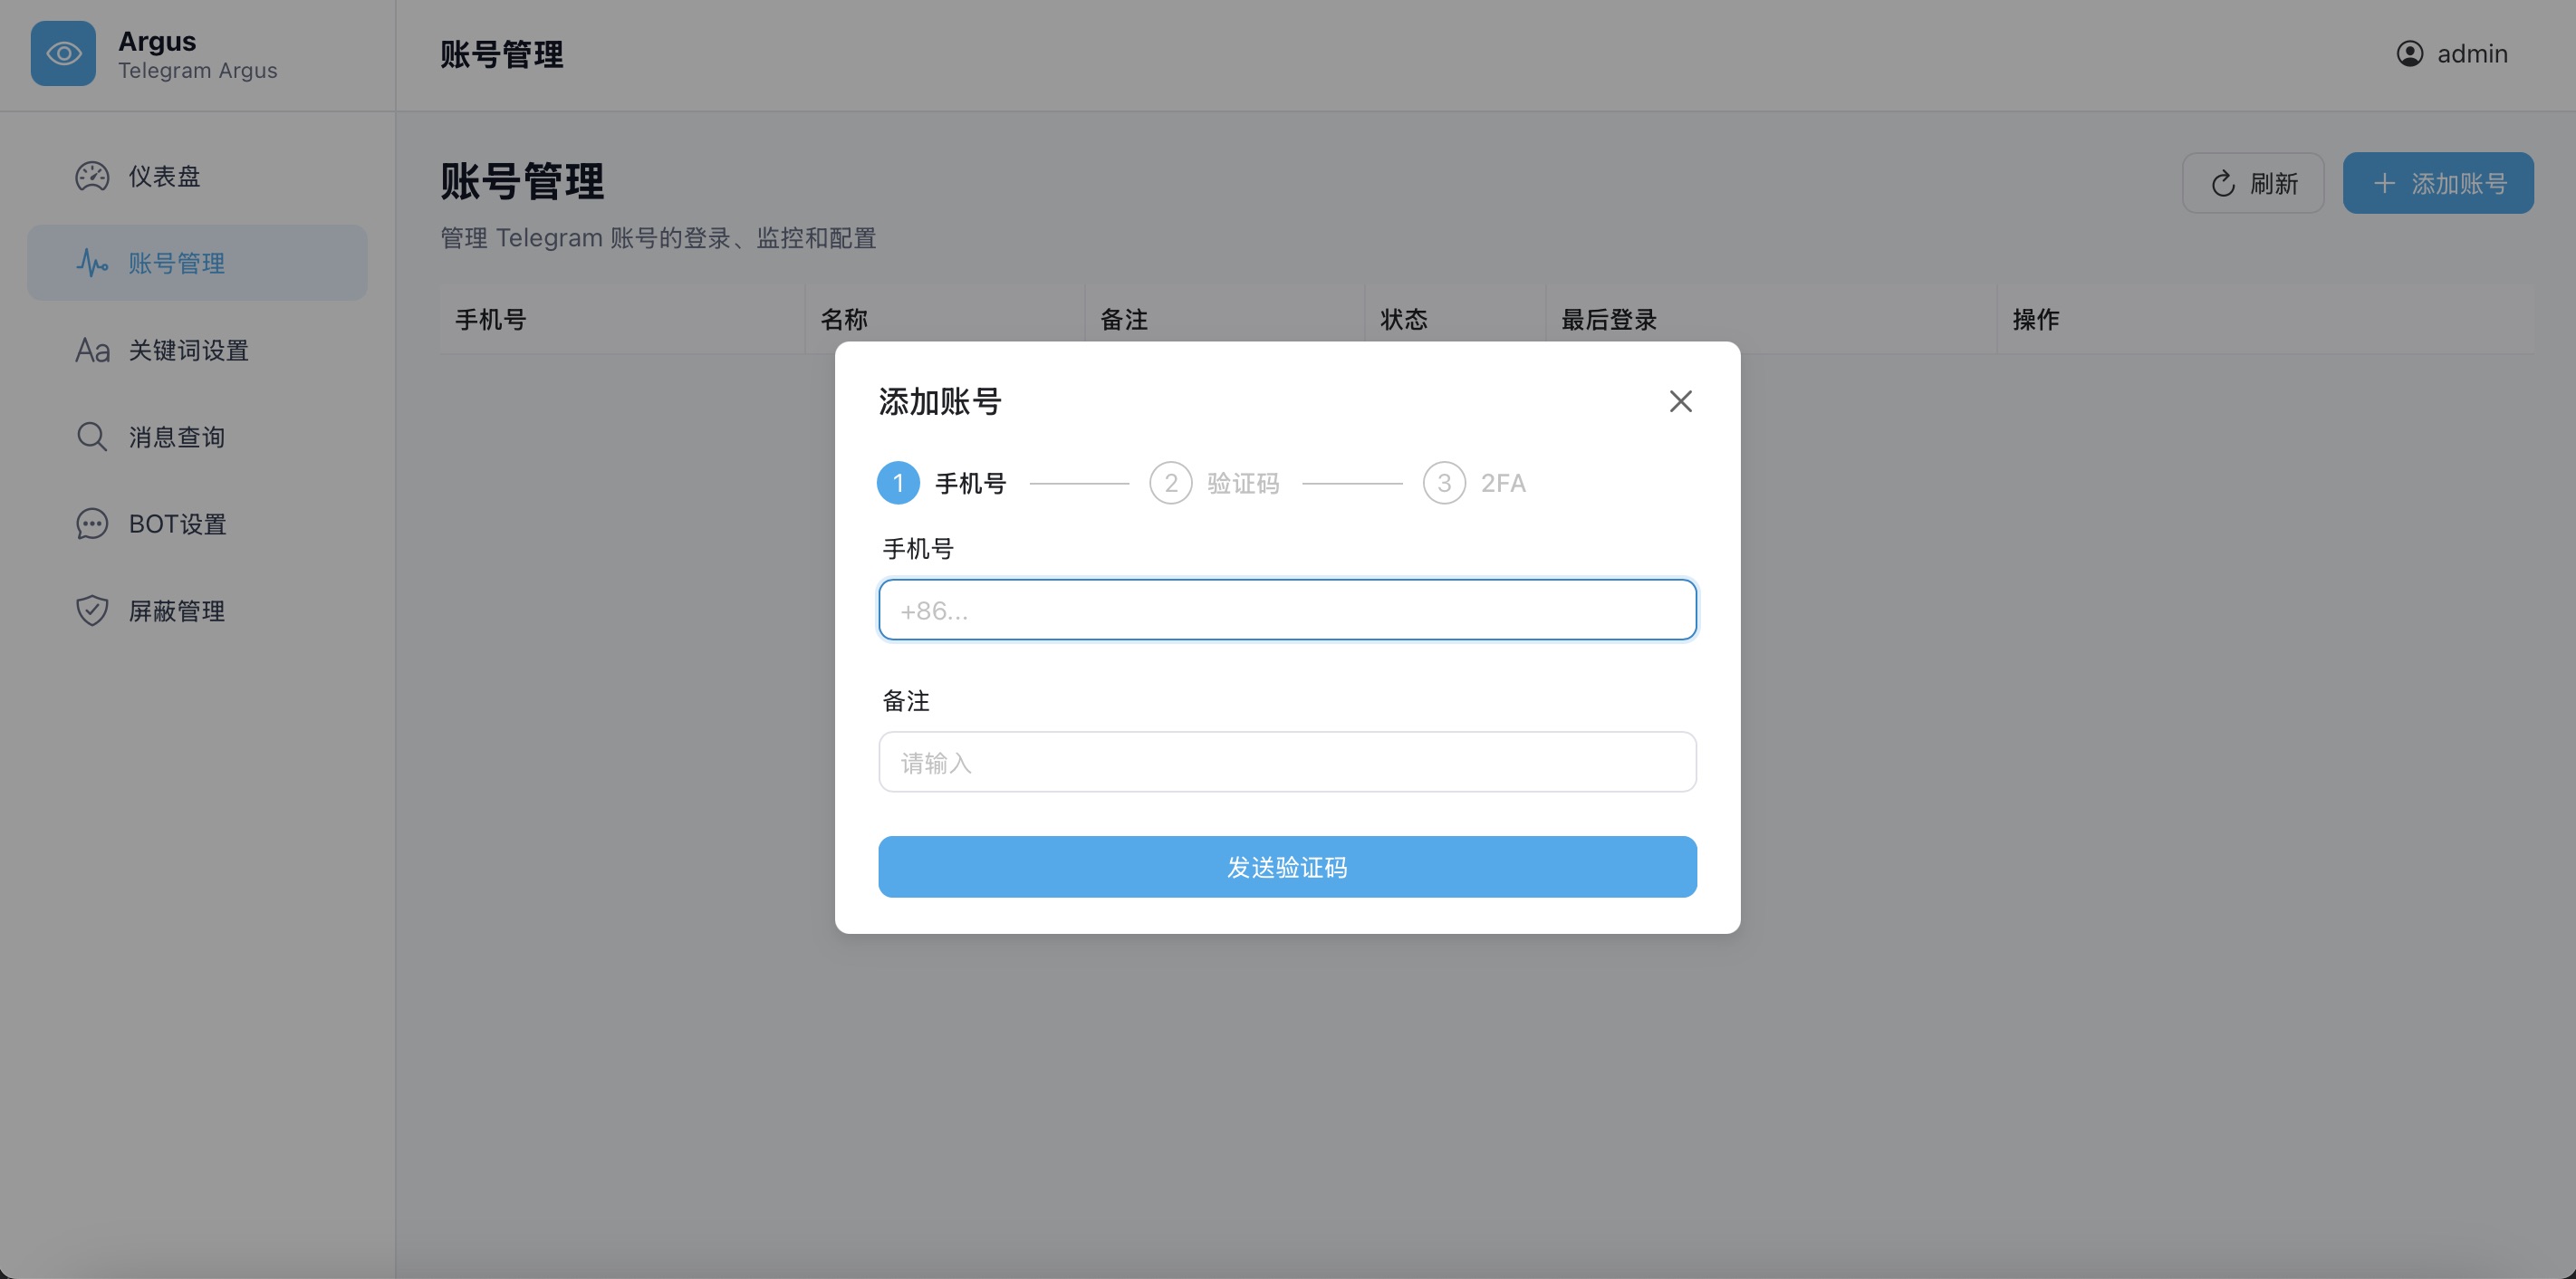The height and width of the screenshot is (1279, 2576).
Task: Click the 最后登录 table column header
Action: tap(1772, 319)
